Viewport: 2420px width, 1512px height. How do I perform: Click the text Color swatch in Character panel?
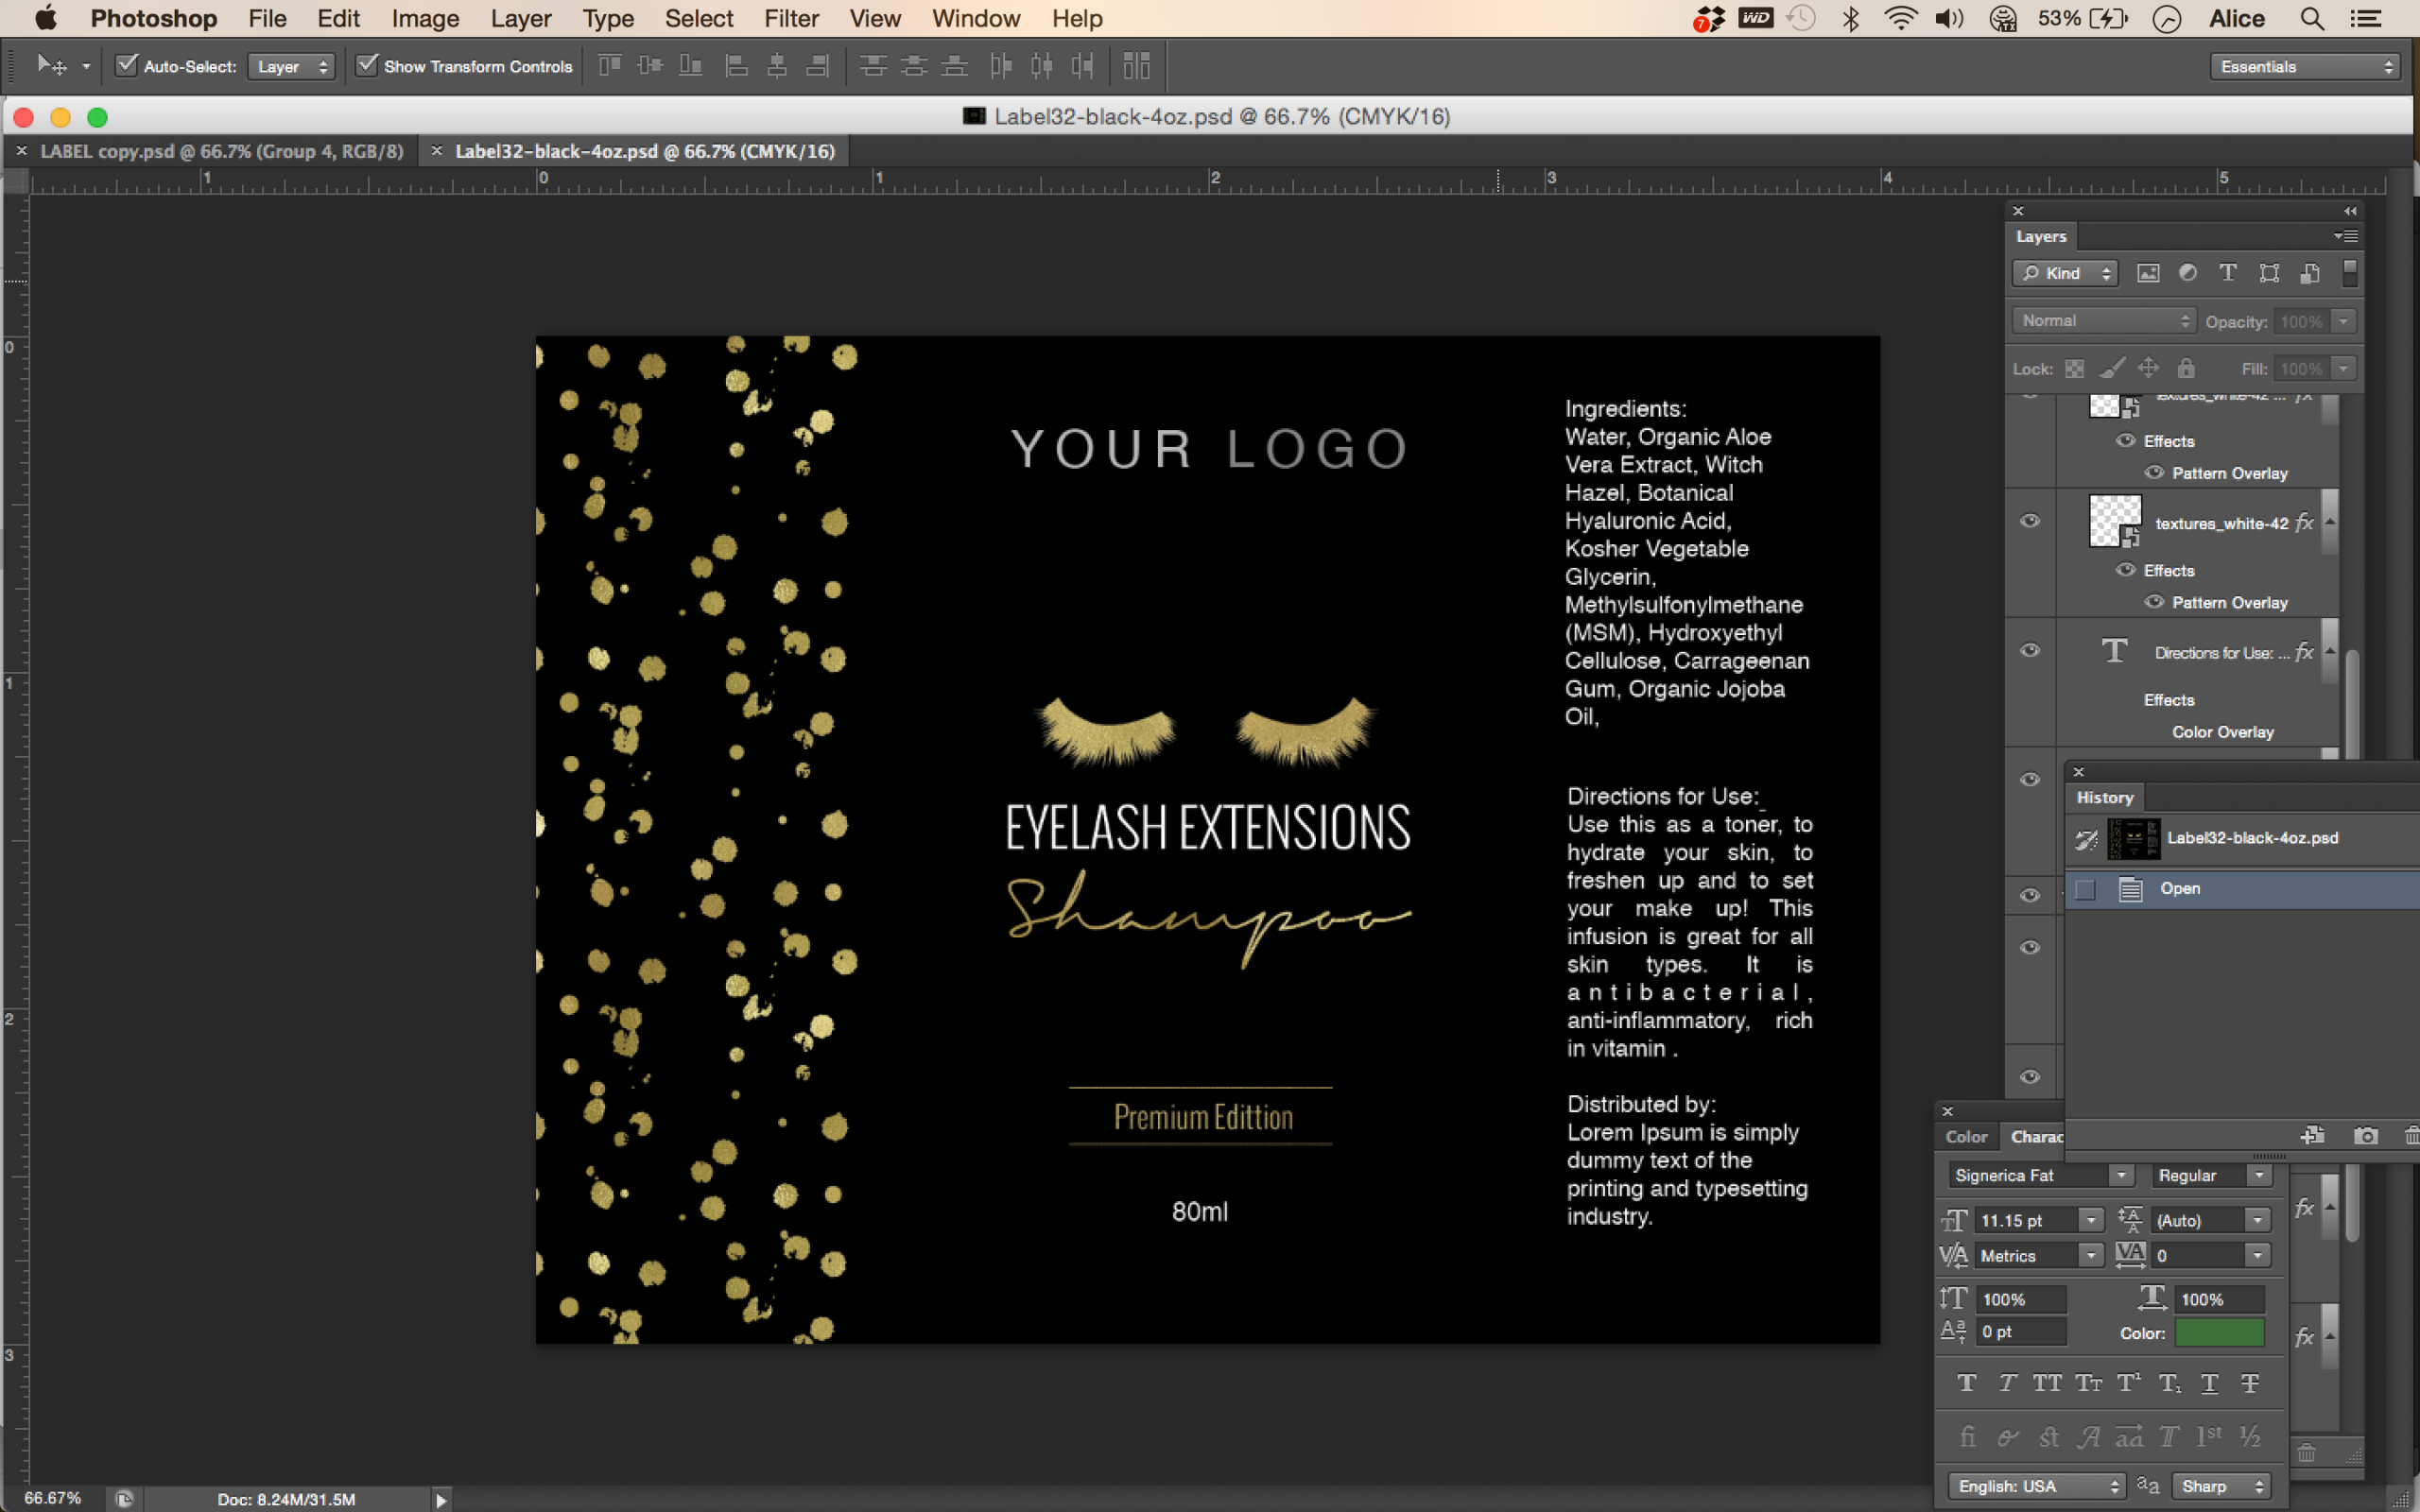2219,1332
